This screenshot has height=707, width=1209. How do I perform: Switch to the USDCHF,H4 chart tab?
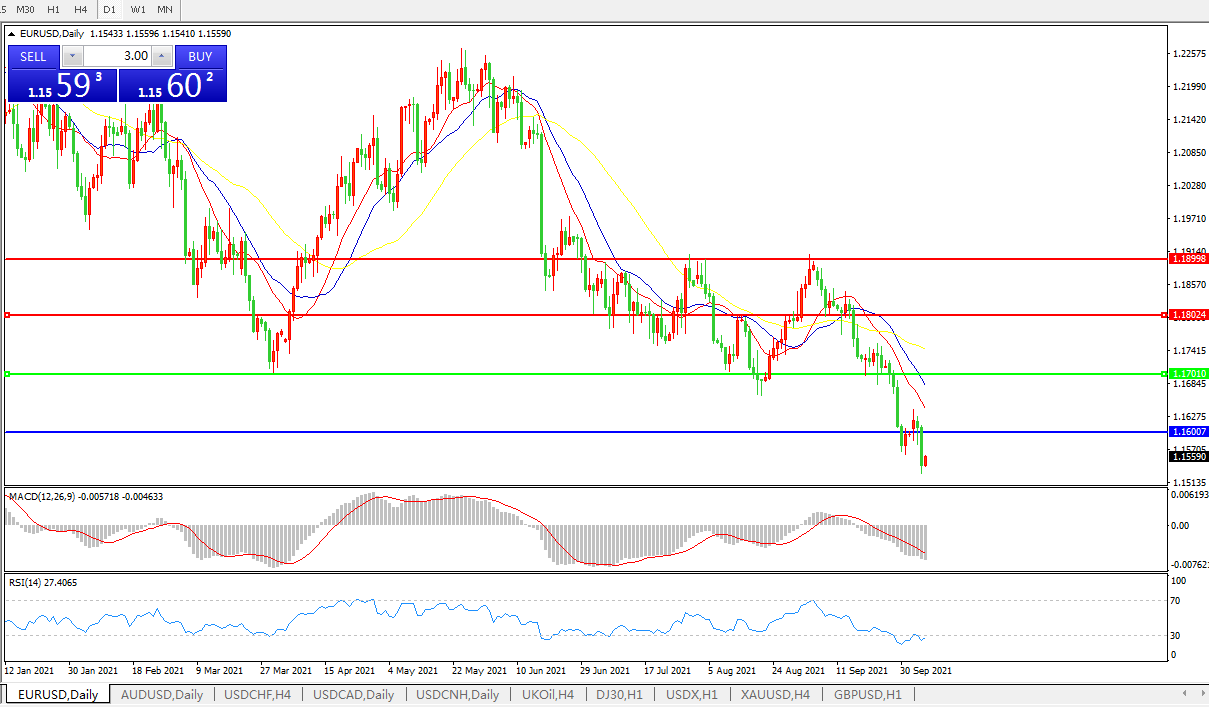click(257, 694)
